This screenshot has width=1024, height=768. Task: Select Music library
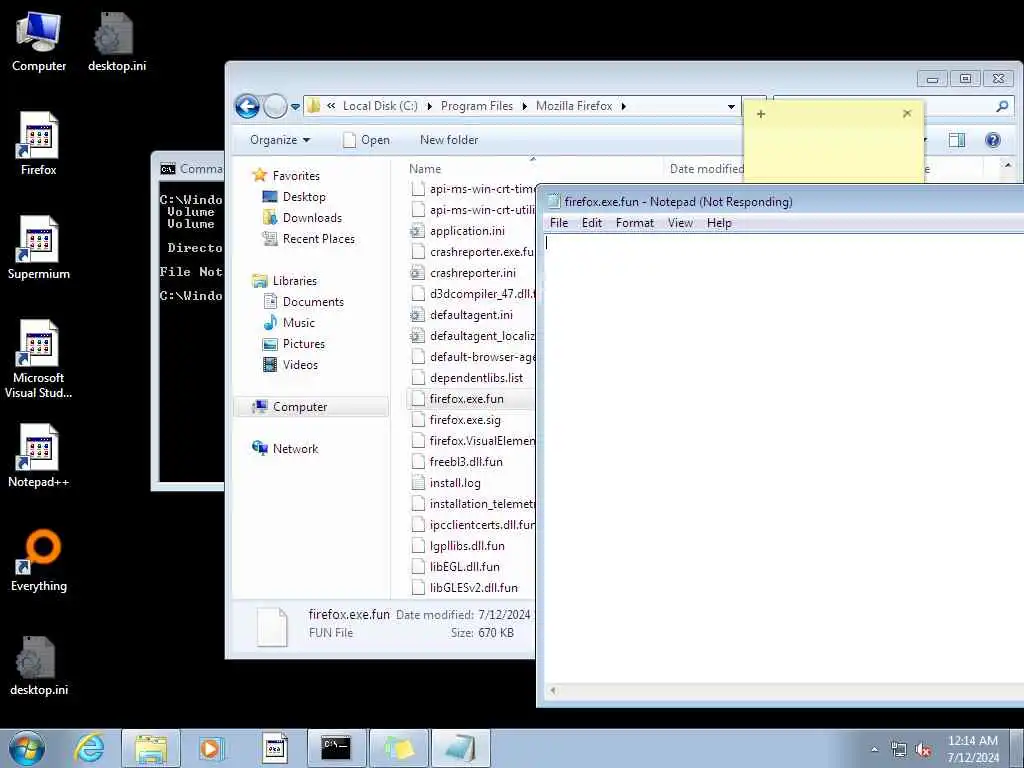[298, 323]
